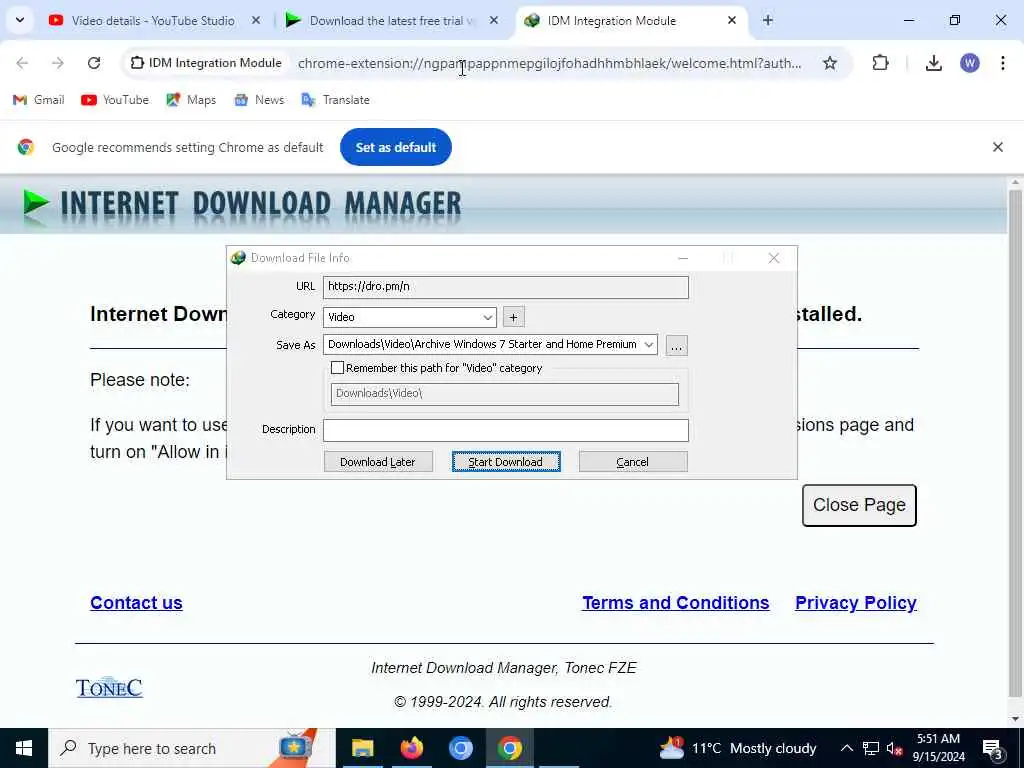Viewport: 1024px width, 768px height.
Task: Open Google Chrome from the taskbar
Action: (x=509, y=748)
